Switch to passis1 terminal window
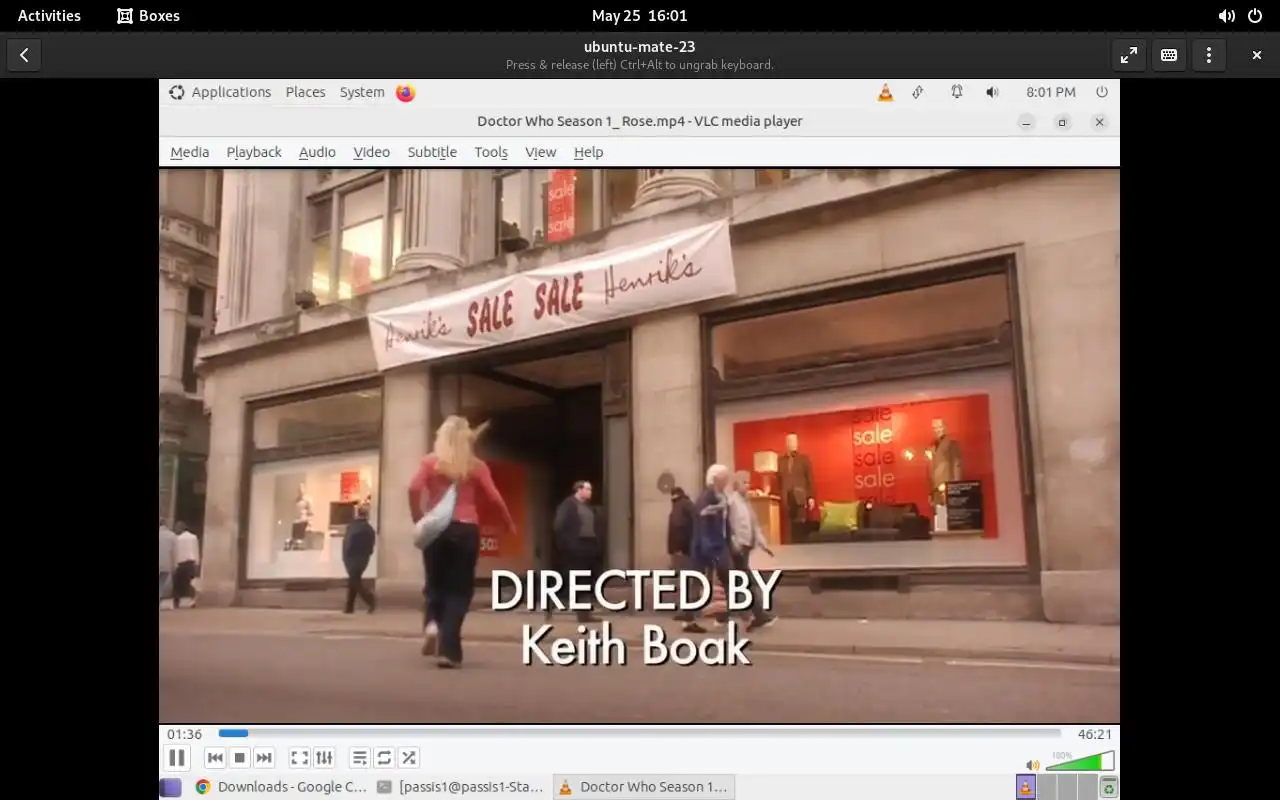 pyautogui.click(x=461, y=787)
